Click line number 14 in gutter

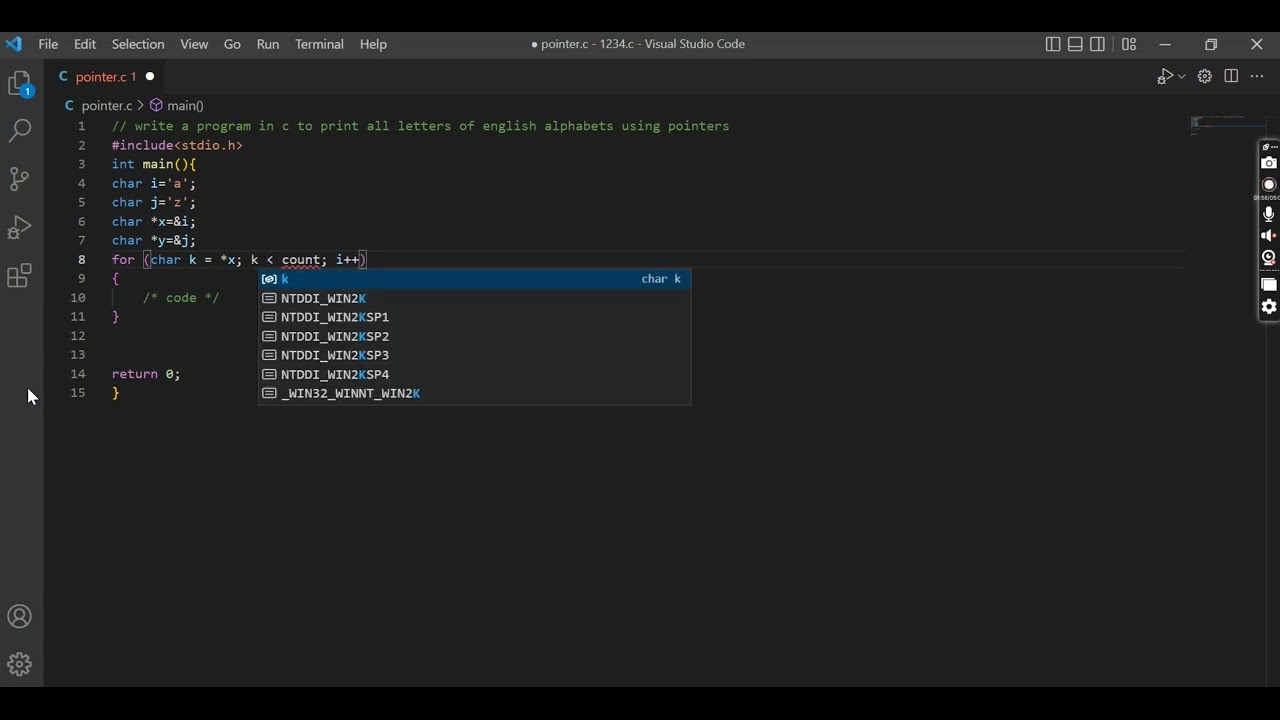(x=78, y=374)
